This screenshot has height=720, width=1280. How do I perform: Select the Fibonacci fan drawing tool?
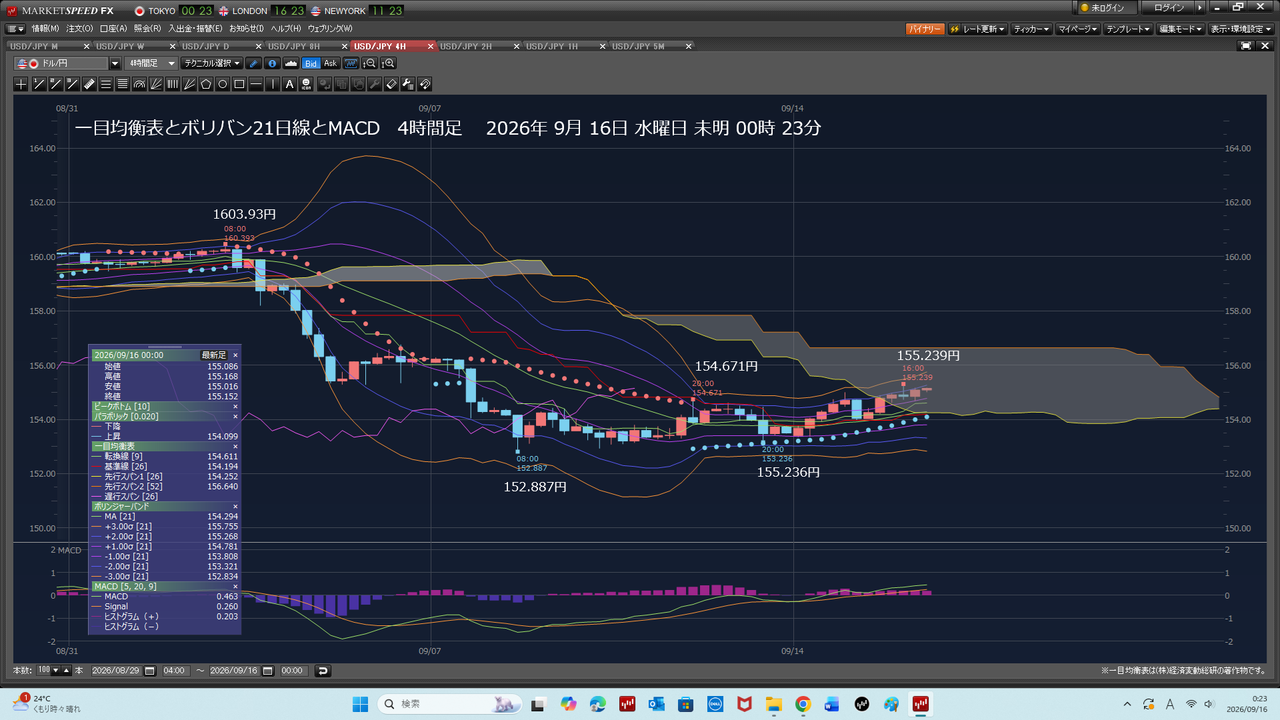click(x=156, y=84)
